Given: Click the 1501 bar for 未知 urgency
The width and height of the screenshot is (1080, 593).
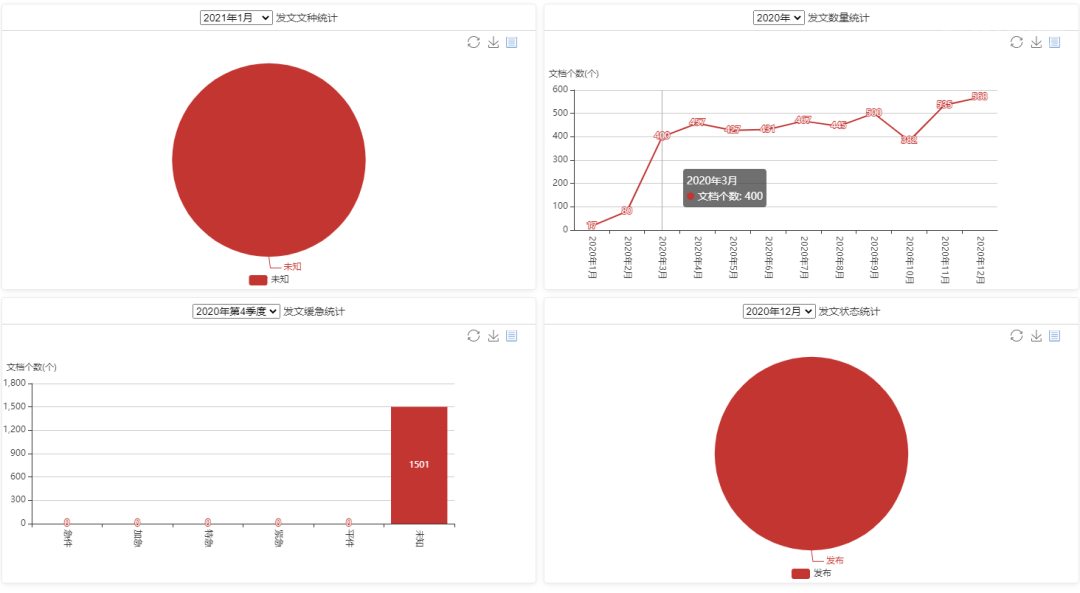Looking at the screenshot, I should point(419,464).
